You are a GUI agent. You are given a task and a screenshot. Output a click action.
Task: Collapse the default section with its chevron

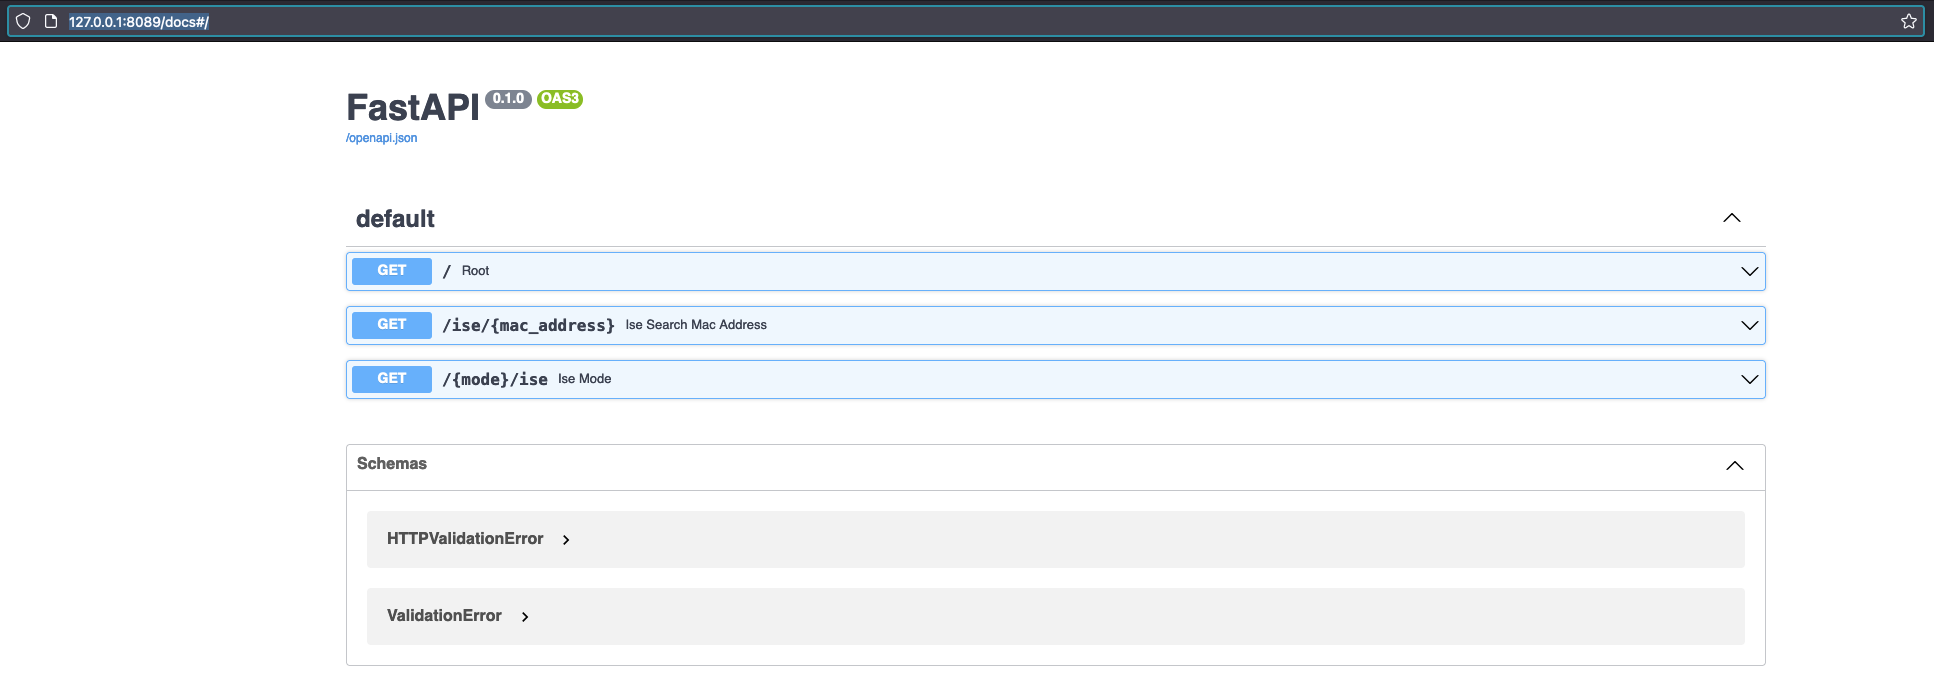[1731, 218]
